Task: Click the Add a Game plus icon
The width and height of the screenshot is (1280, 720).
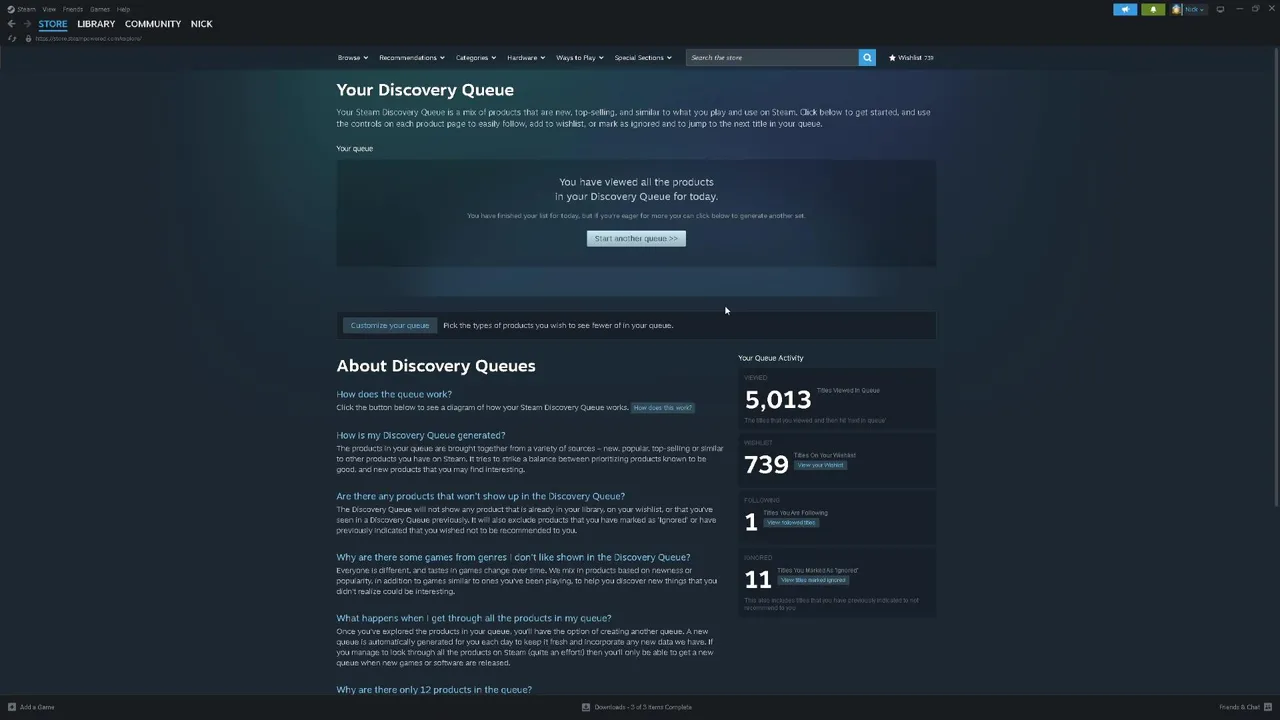Action: click(x=12, y=707)
